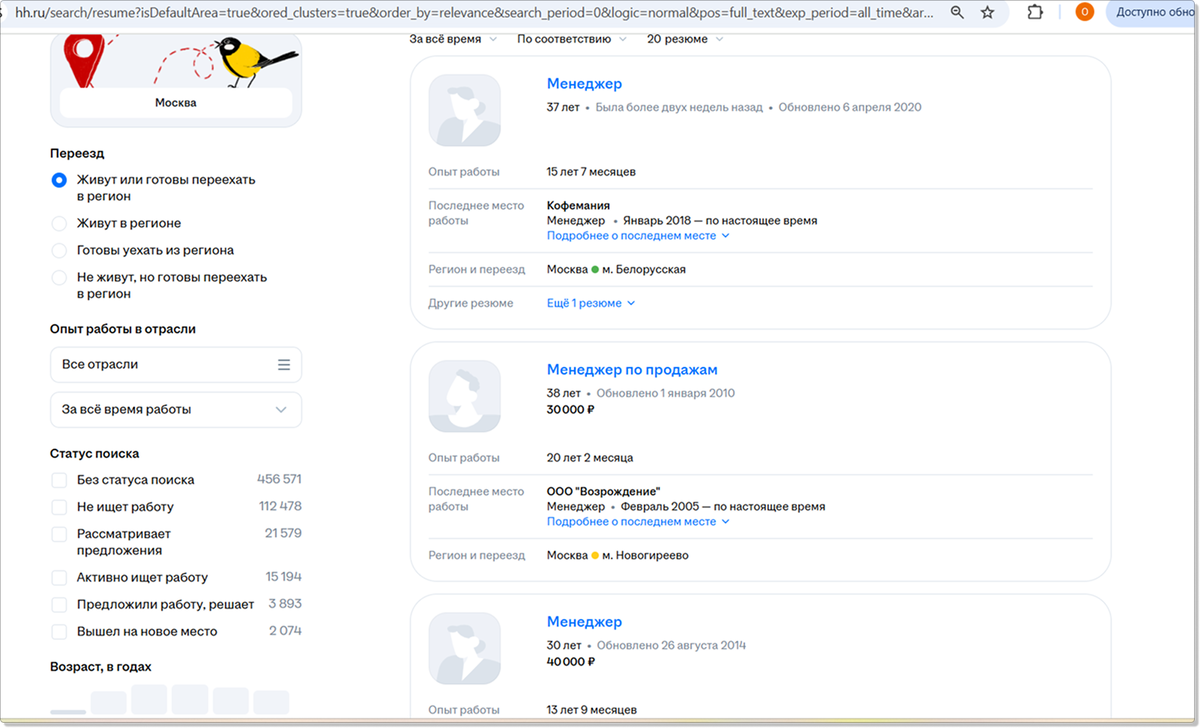Open the first 'Менеджер' resume, aged 37
This screenshot has height=728, width=1200.
coord(584,84)
